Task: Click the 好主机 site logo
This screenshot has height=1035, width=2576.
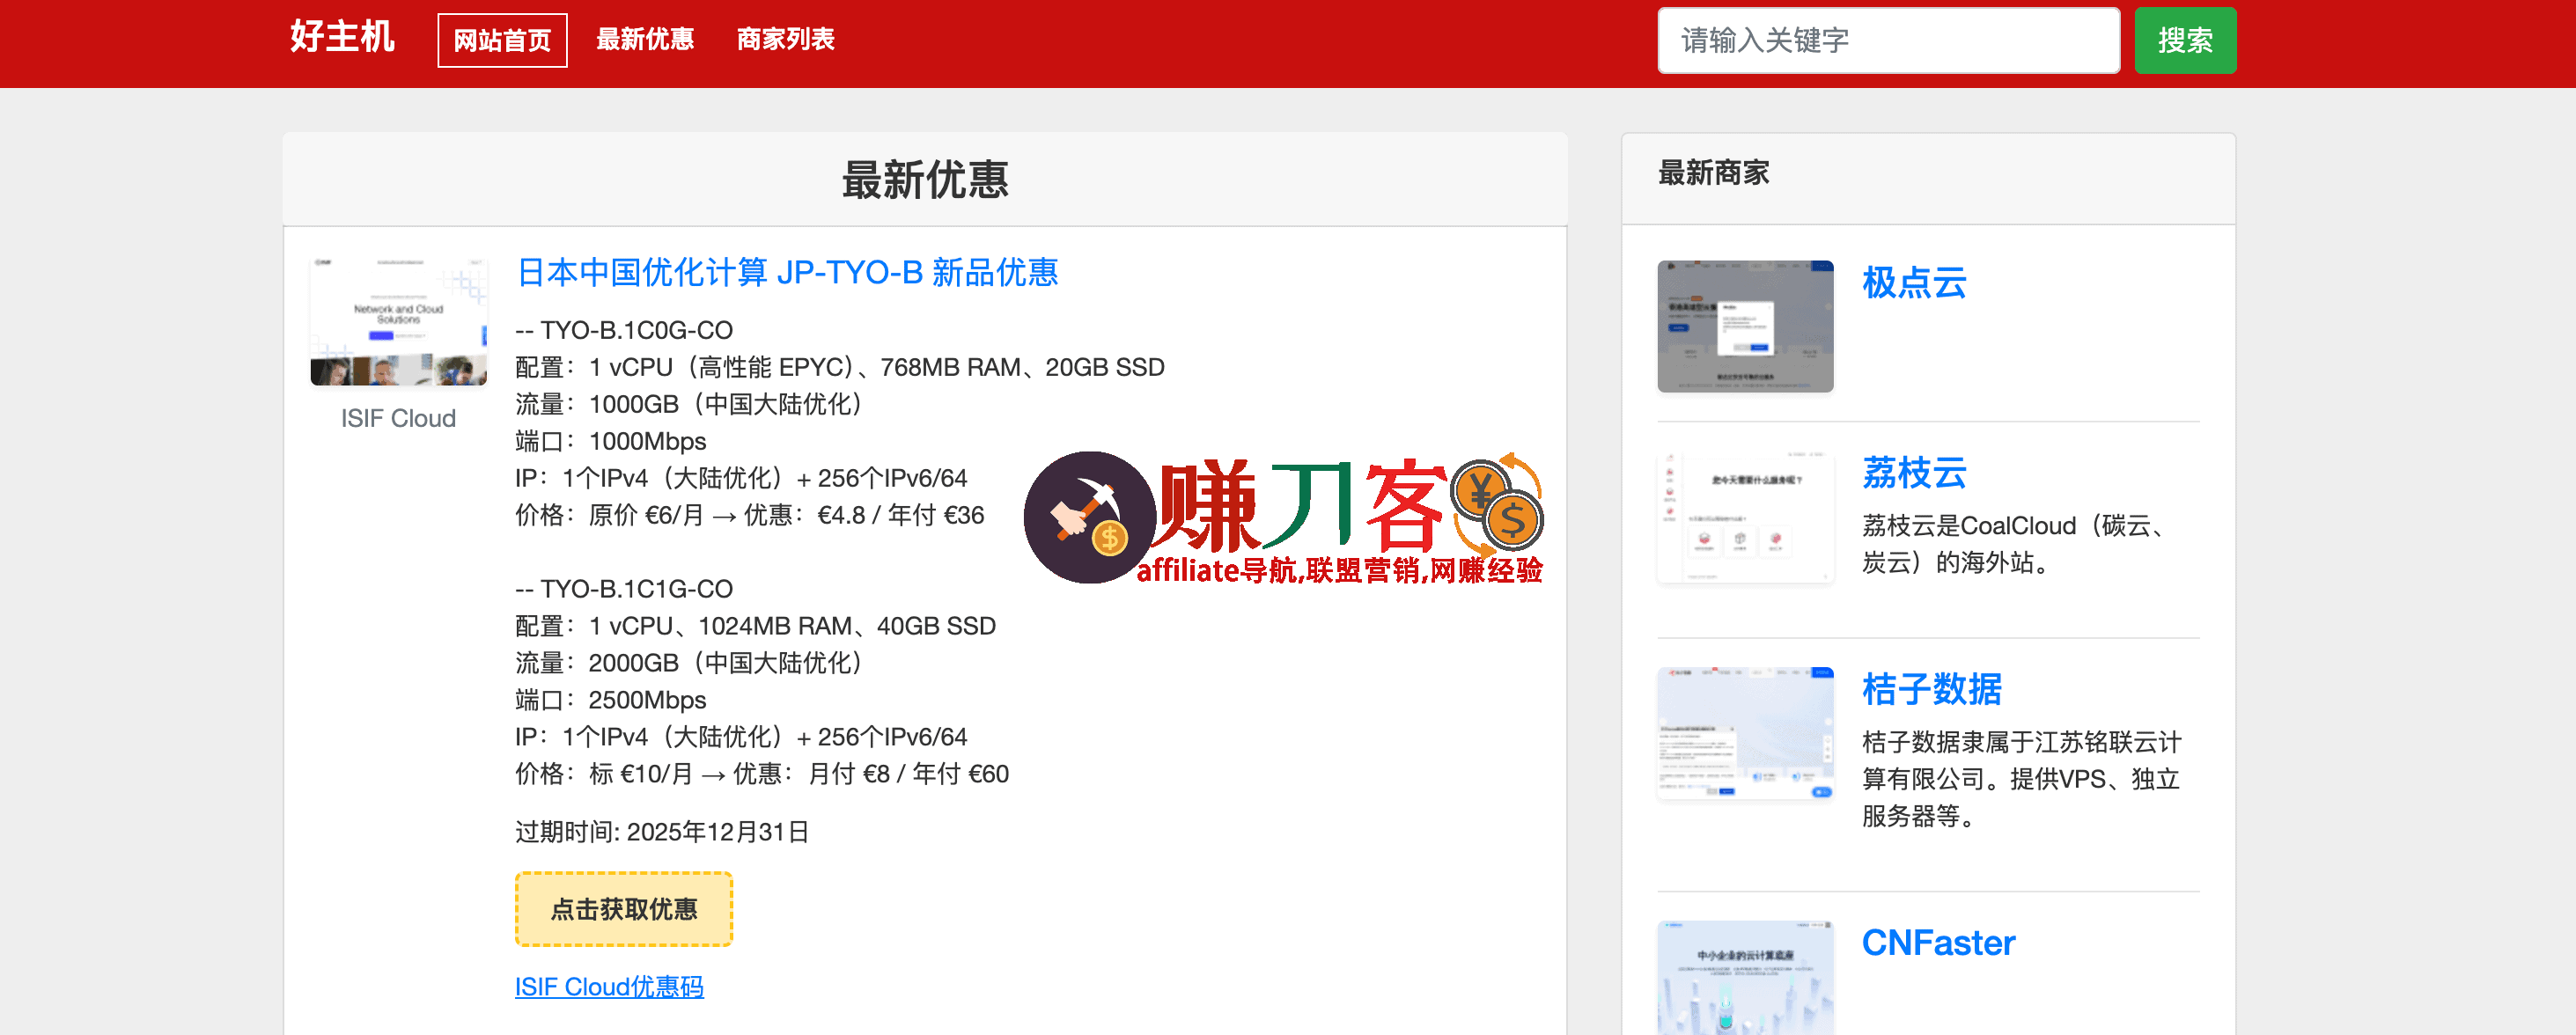Action: pos(342,37)
